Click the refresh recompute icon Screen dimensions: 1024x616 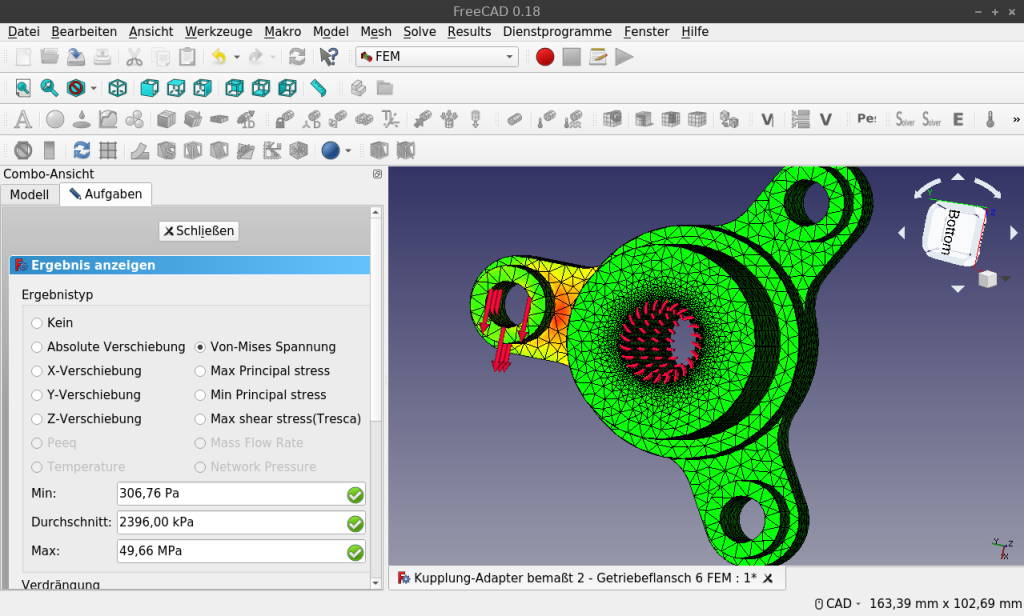point(297,57)
